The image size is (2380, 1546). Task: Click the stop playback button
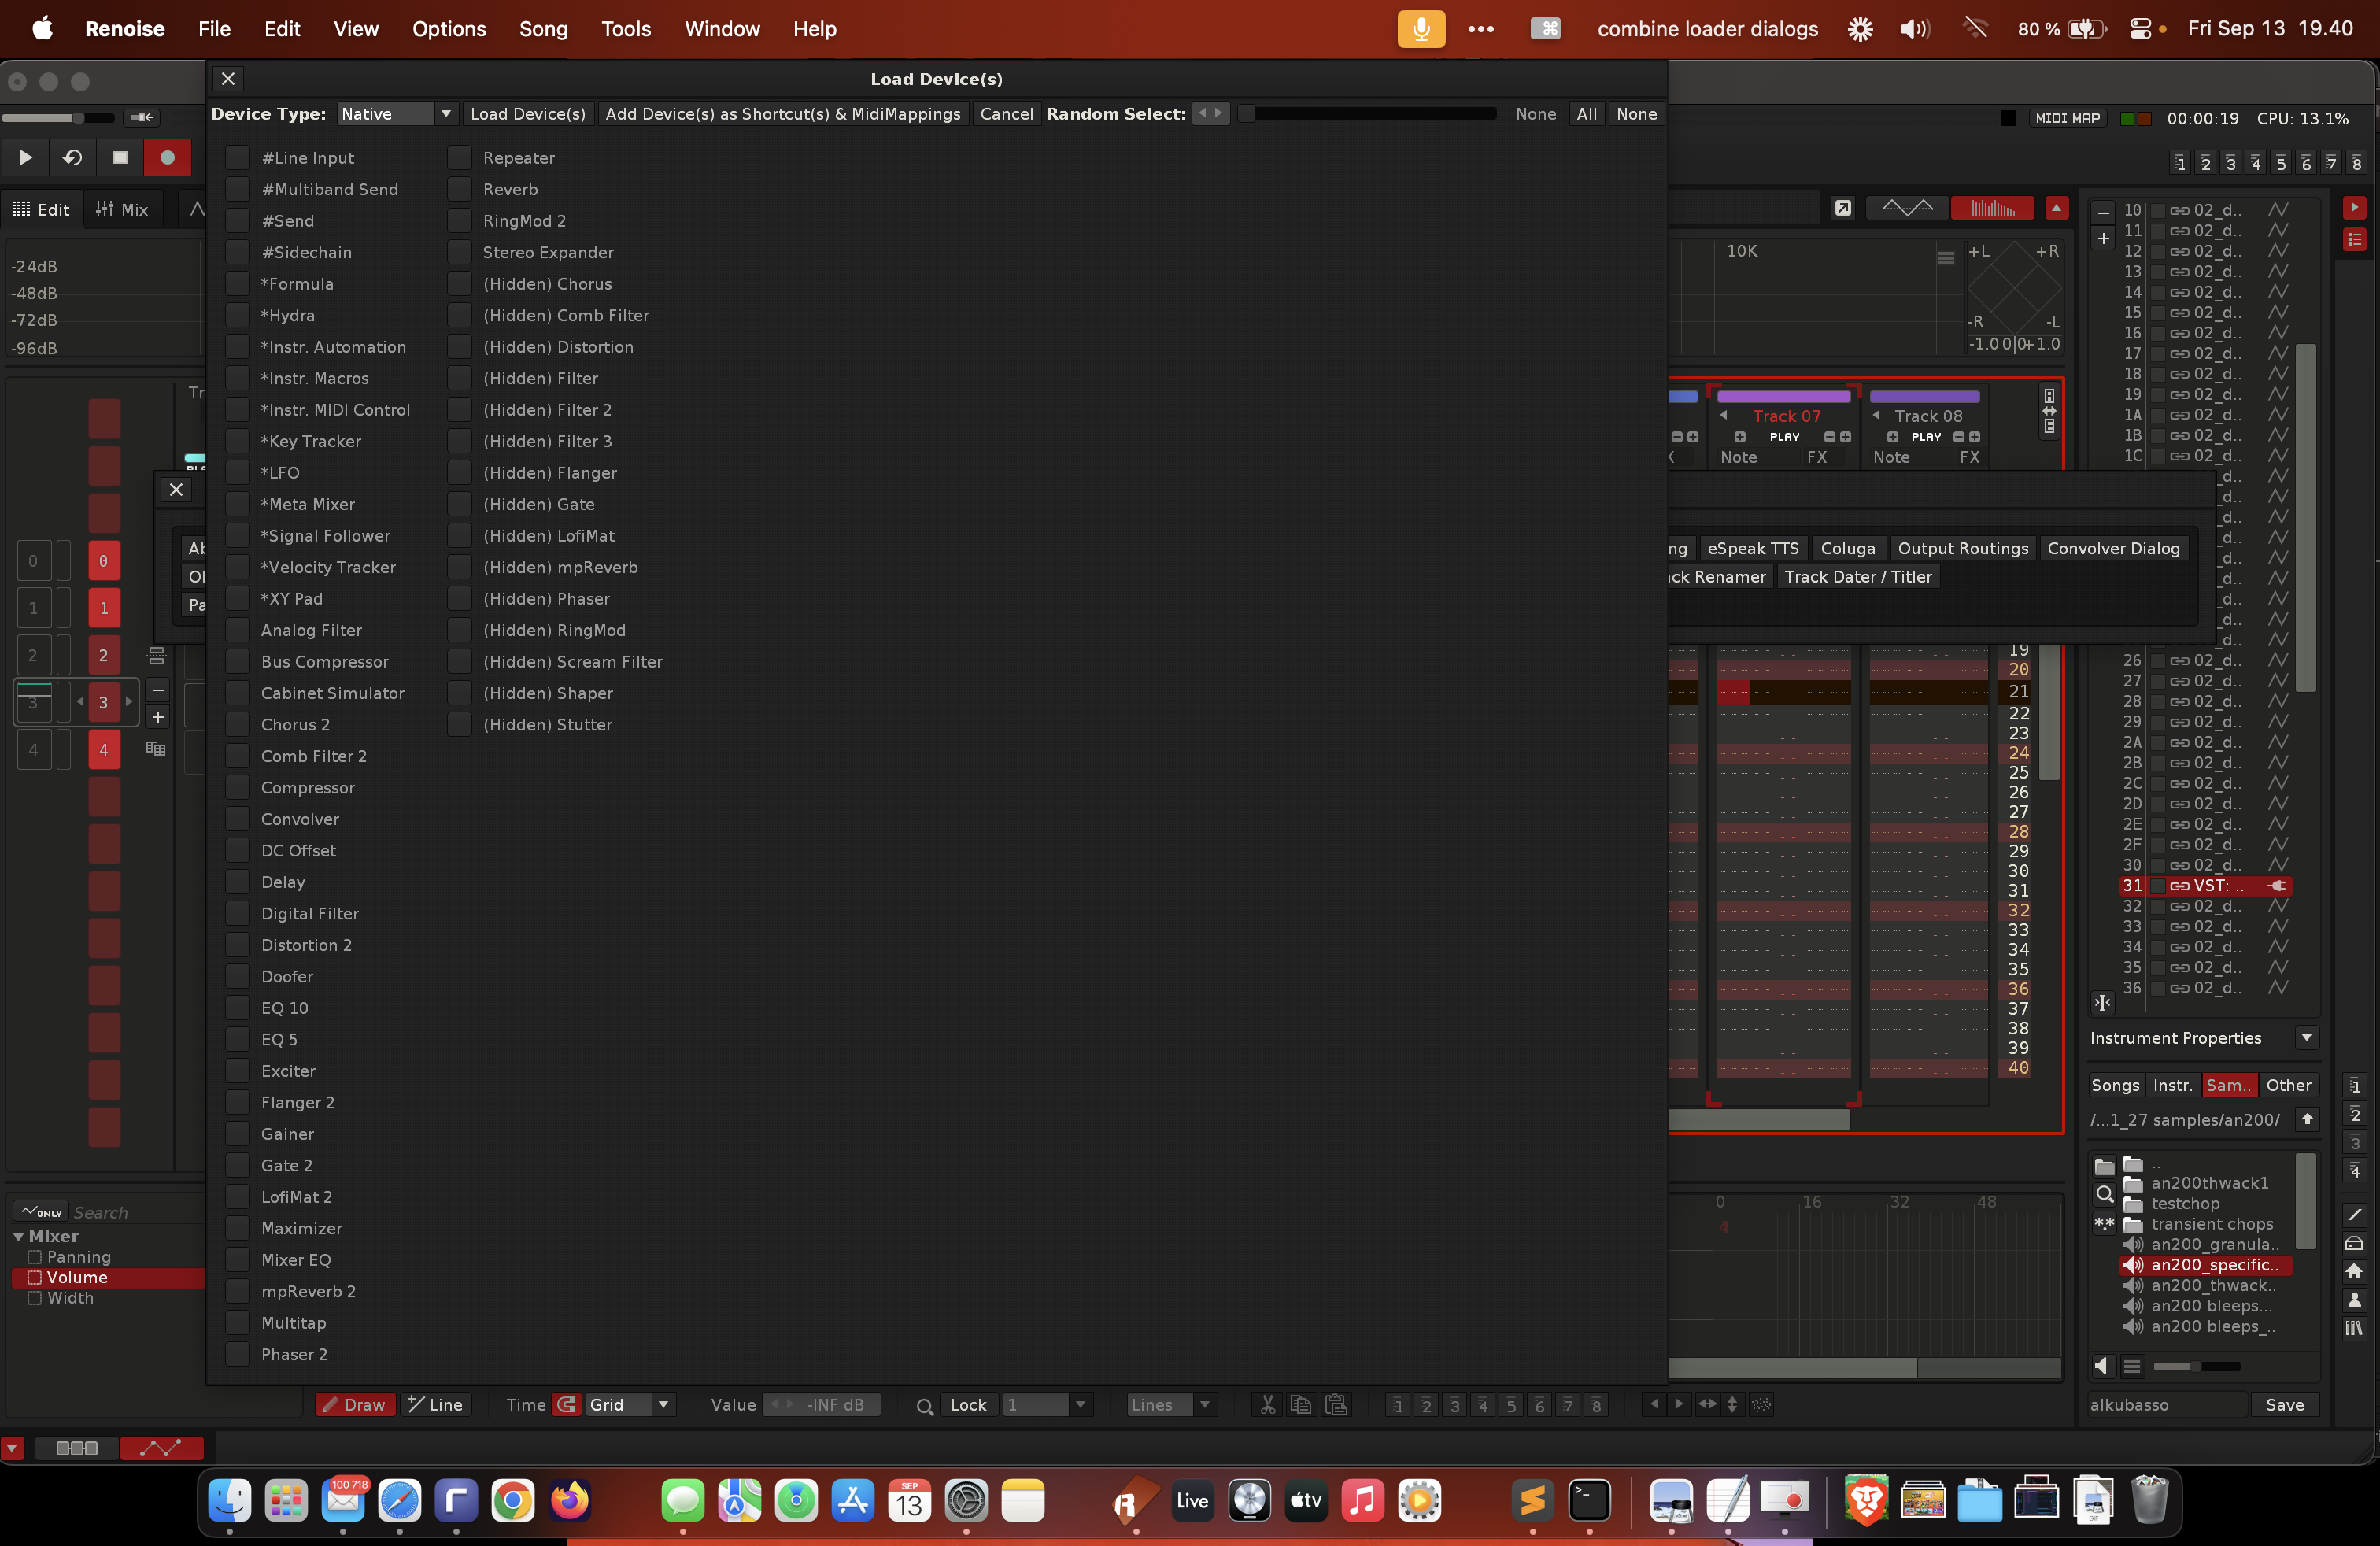[x=120, y=157]
